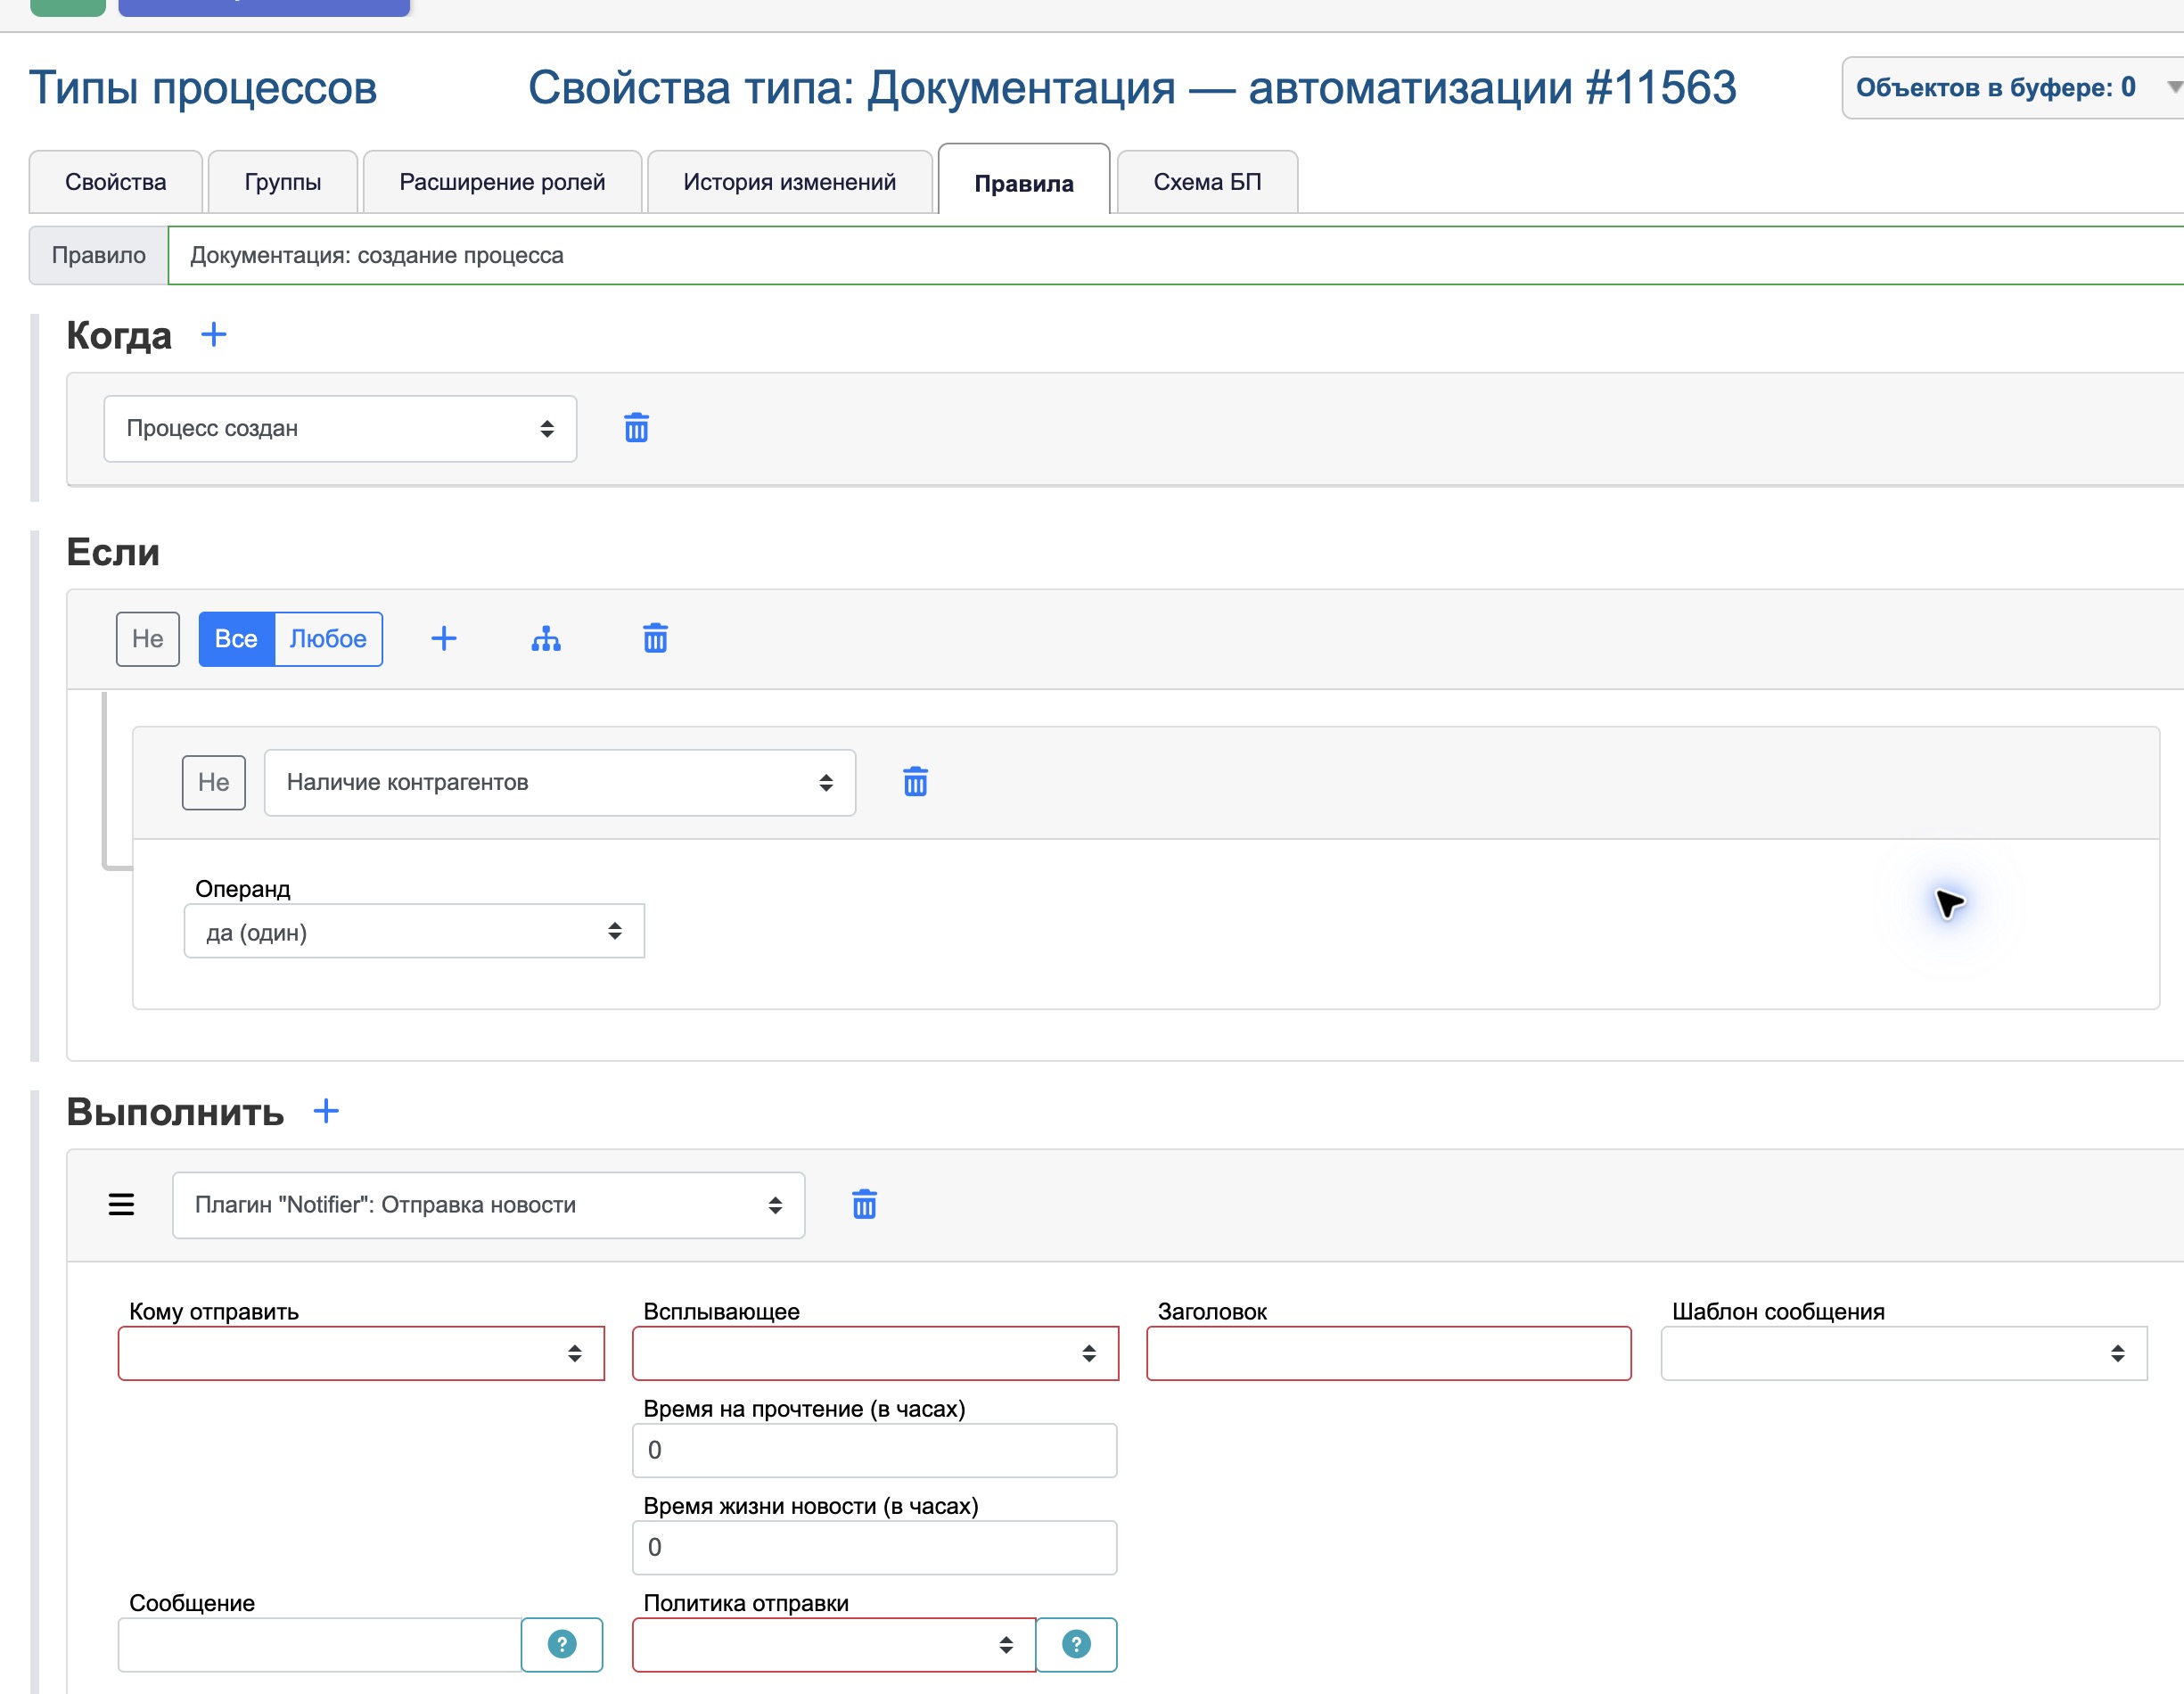2184x1694 pixels.
Task: Add a new trigger with the plus next to Когда
Action: [214, 335]
